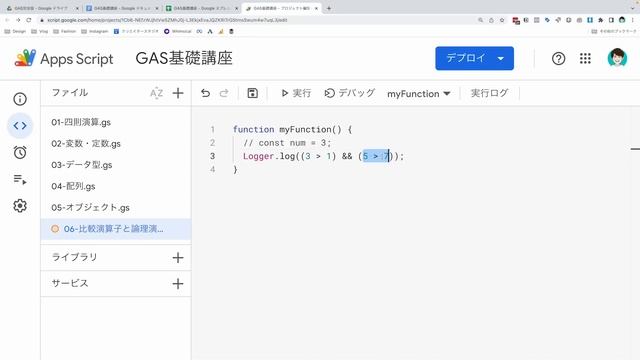Open the myFunction function selector dropdown

(419, 94)
